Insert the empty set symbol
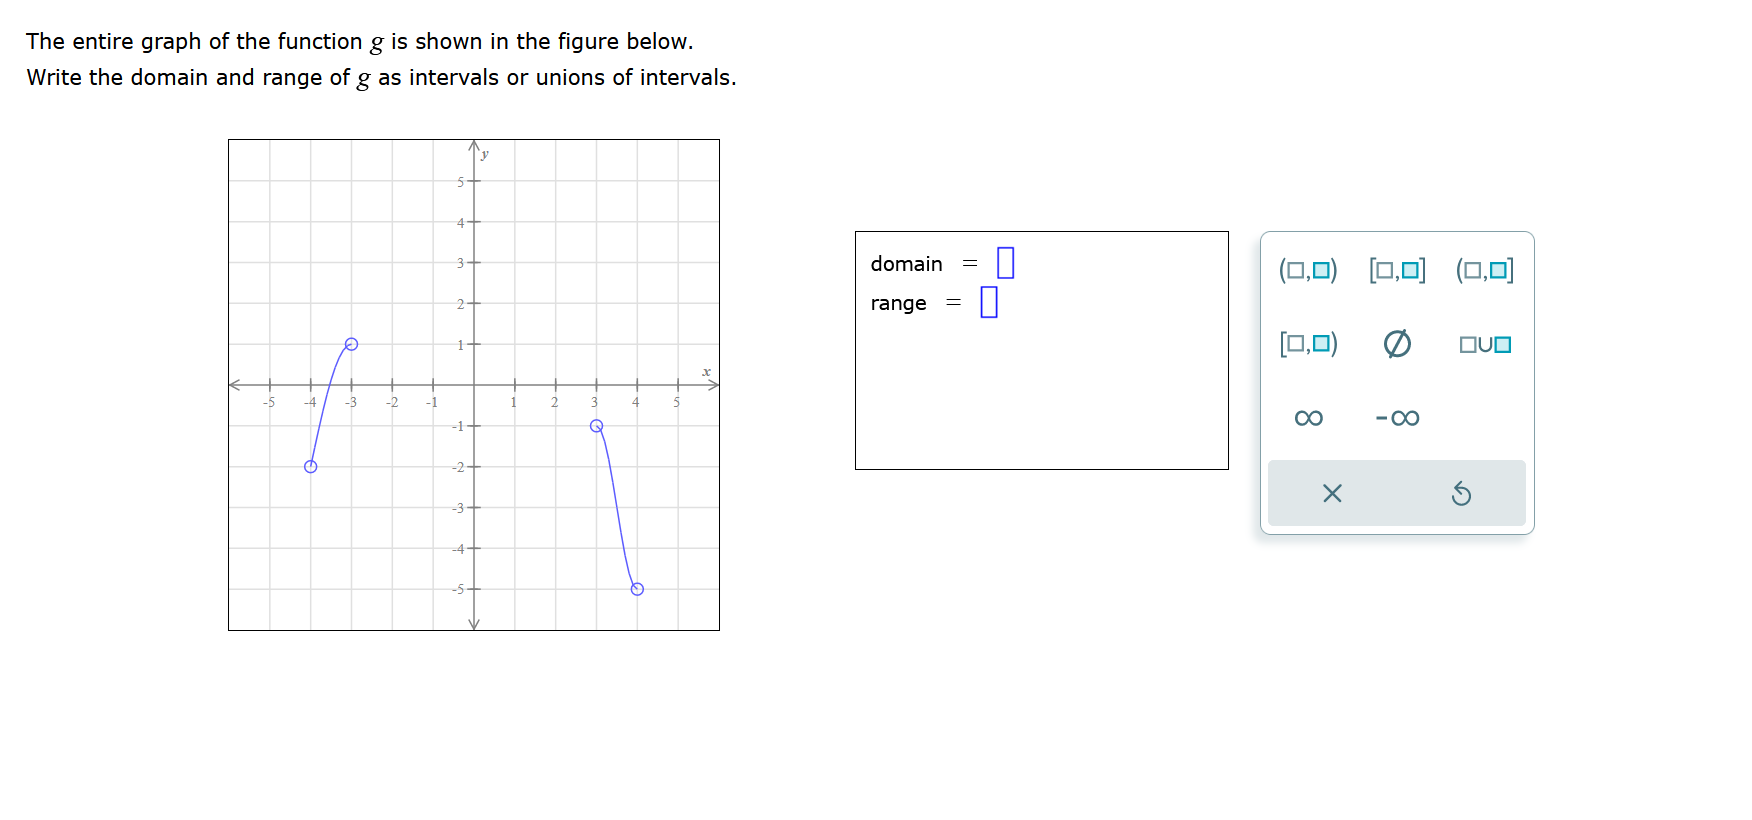Image resolution: width=1752 pixels, height=820 pixels. pos(1396,344)
